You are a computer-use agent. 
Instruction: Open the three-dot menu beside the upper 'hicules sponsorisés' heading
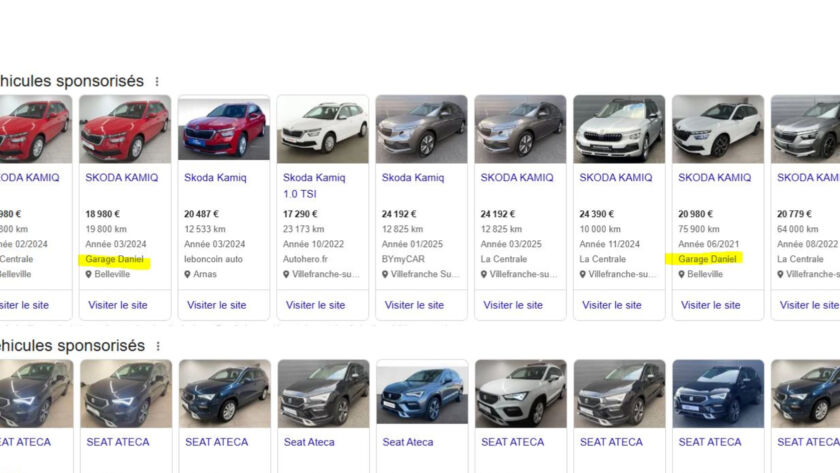[x=157, y=81]
